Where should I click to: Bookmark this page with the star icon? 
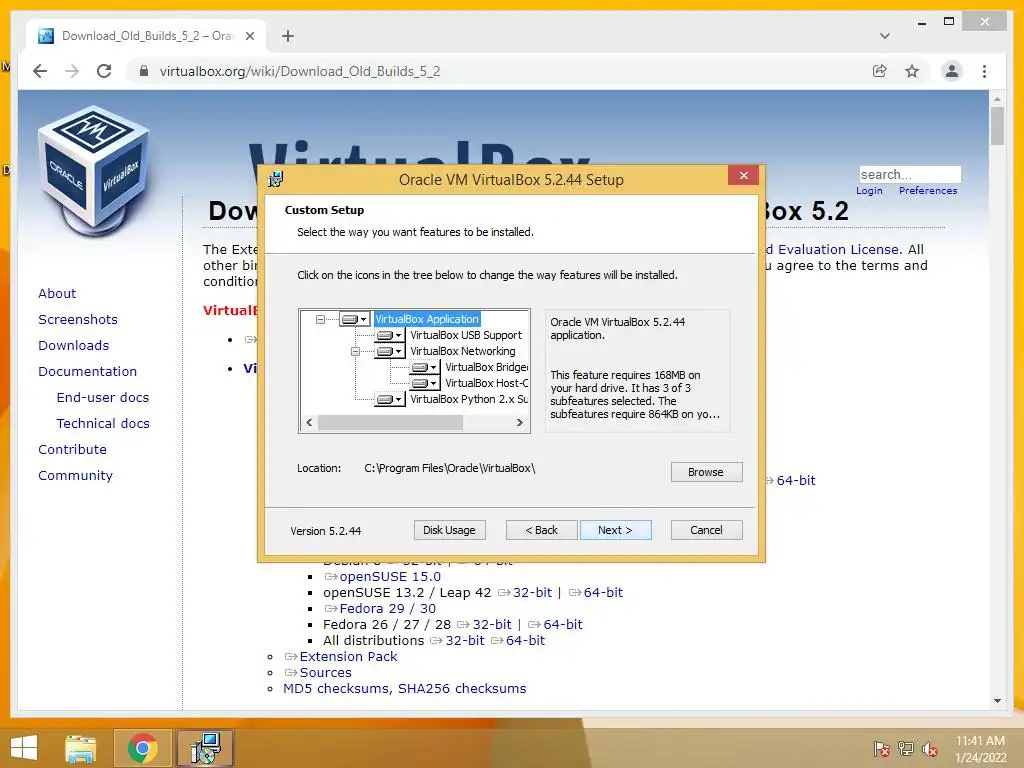(x=912, y=71)
